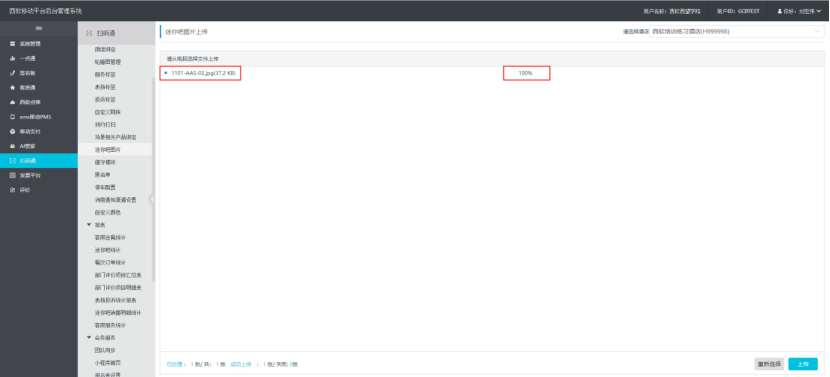
Task: Click the 迷你吧图片上传 page title
Action: click(x=186, y=32)
